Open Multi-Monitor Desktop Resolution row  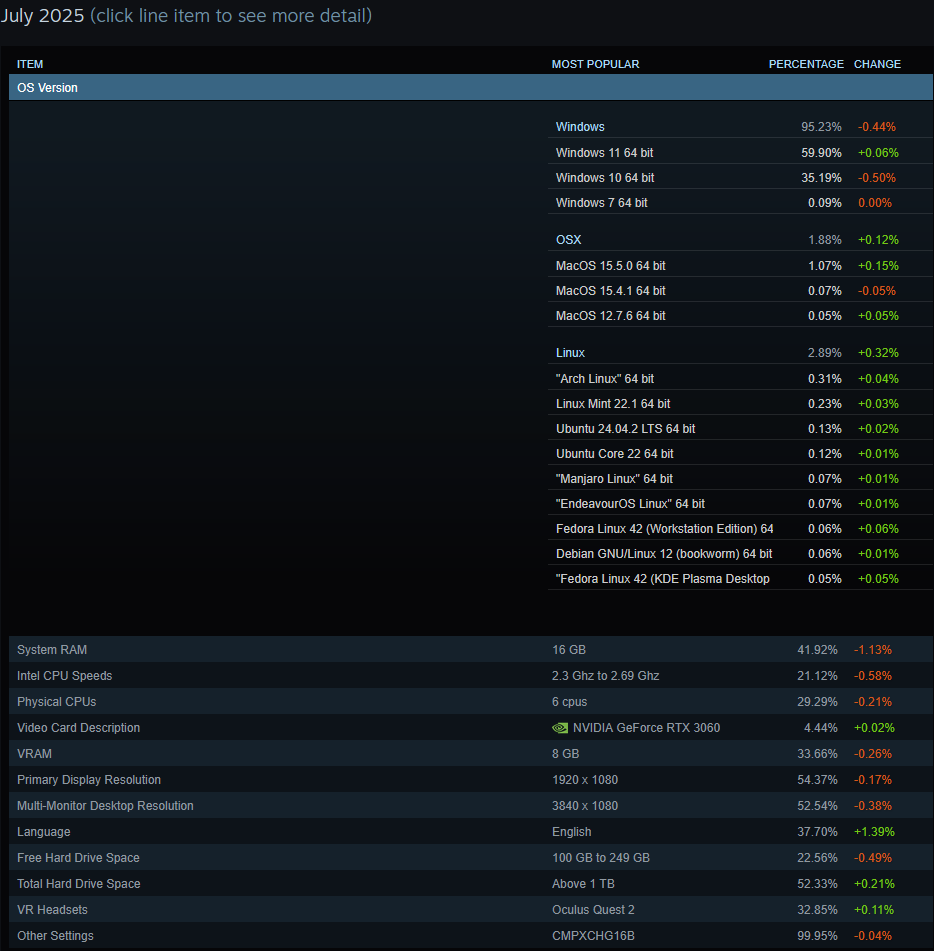tap(471, 806)
